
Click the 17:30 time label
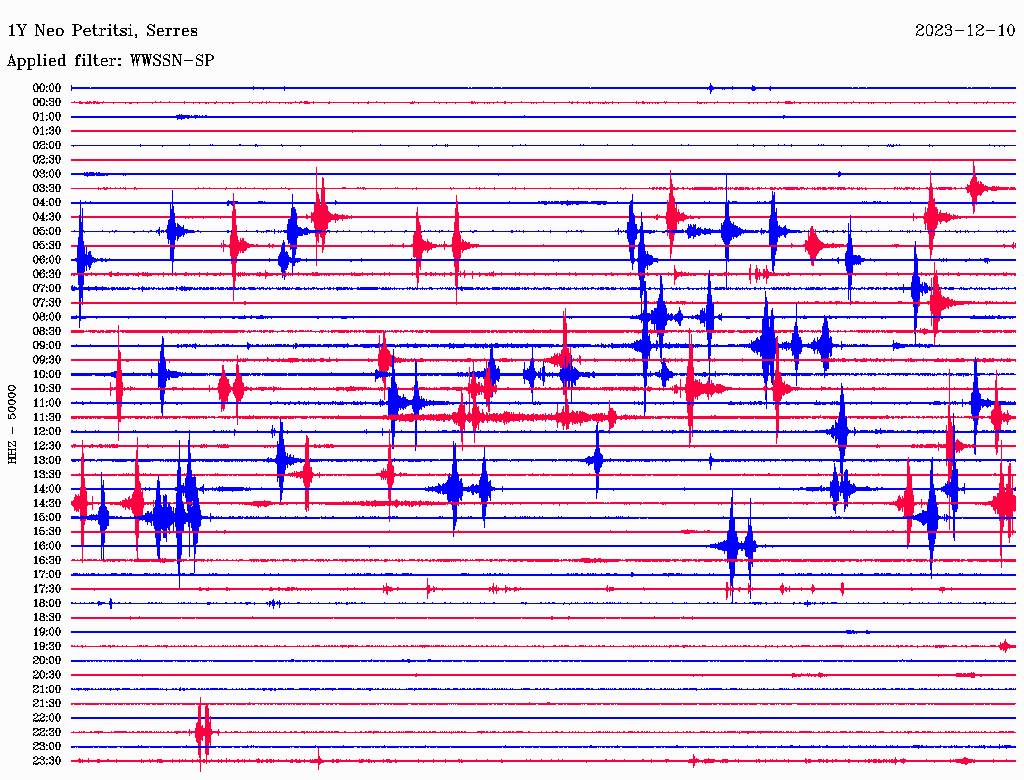(x=47, y=589)
